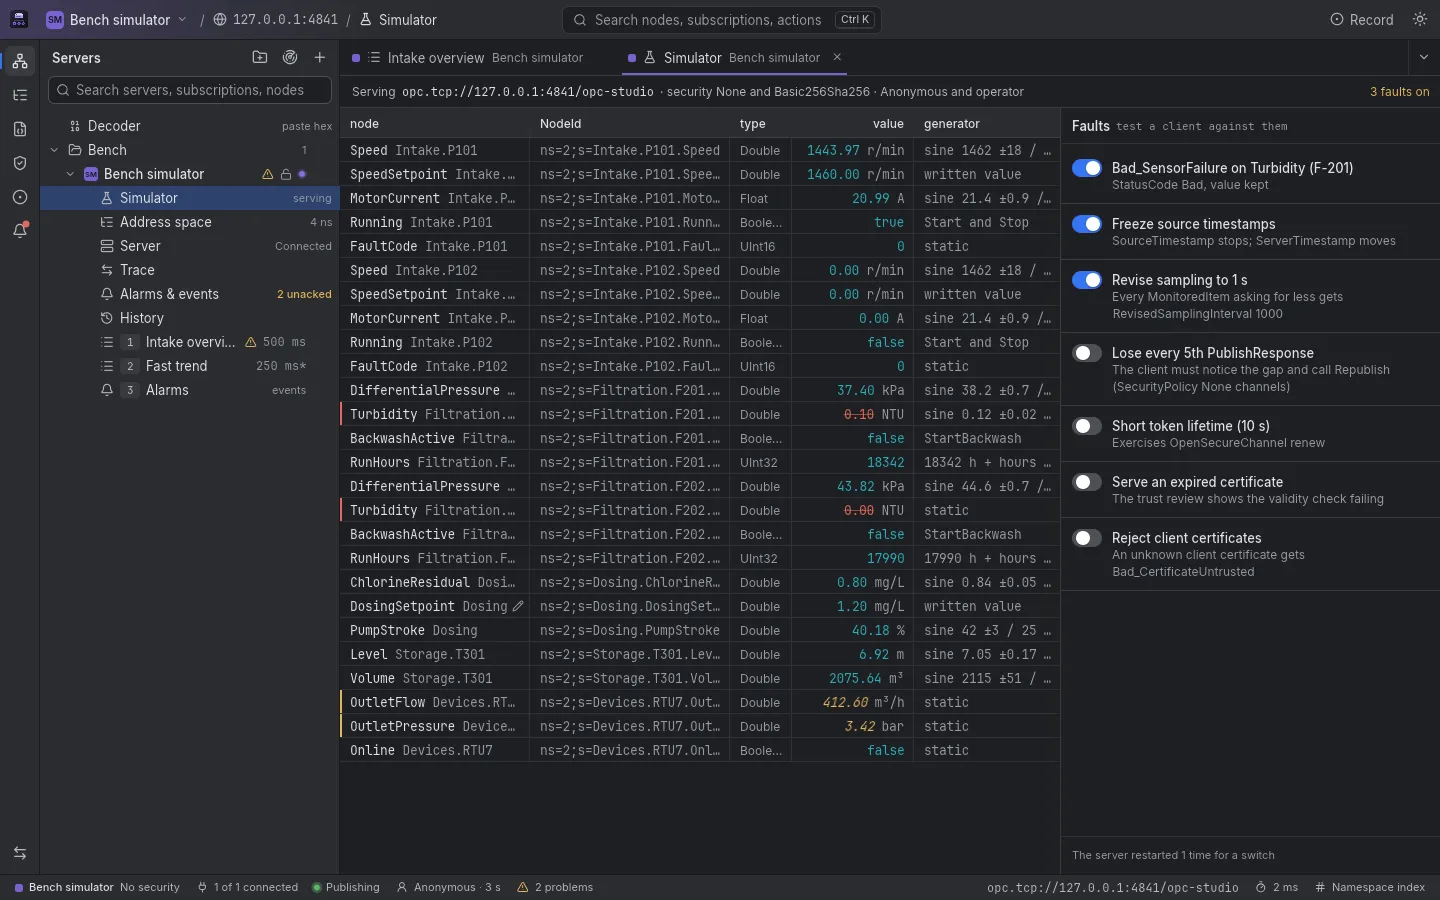The width and height of the screenshot is (1440, 900).
Task: Select Simulator in the server tree
Action: click(x=190, y=198)
